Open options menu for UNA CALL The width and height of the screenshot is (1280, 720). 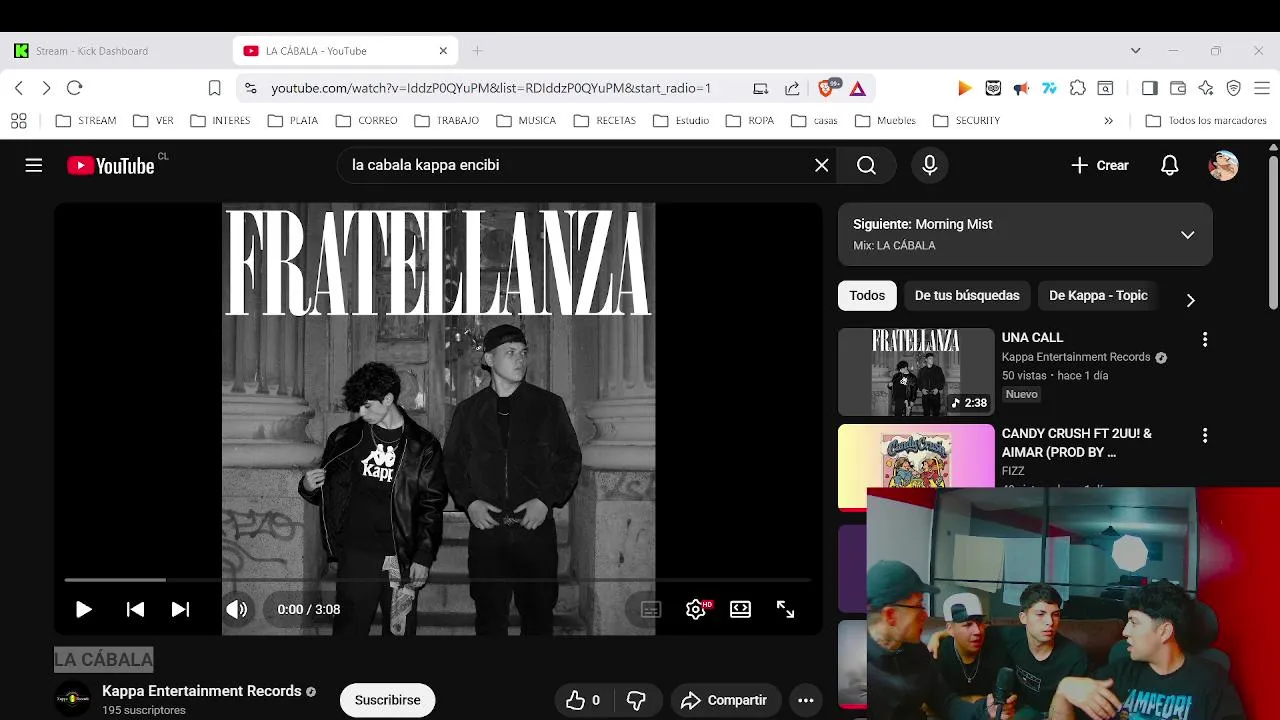click(1204, 340)
